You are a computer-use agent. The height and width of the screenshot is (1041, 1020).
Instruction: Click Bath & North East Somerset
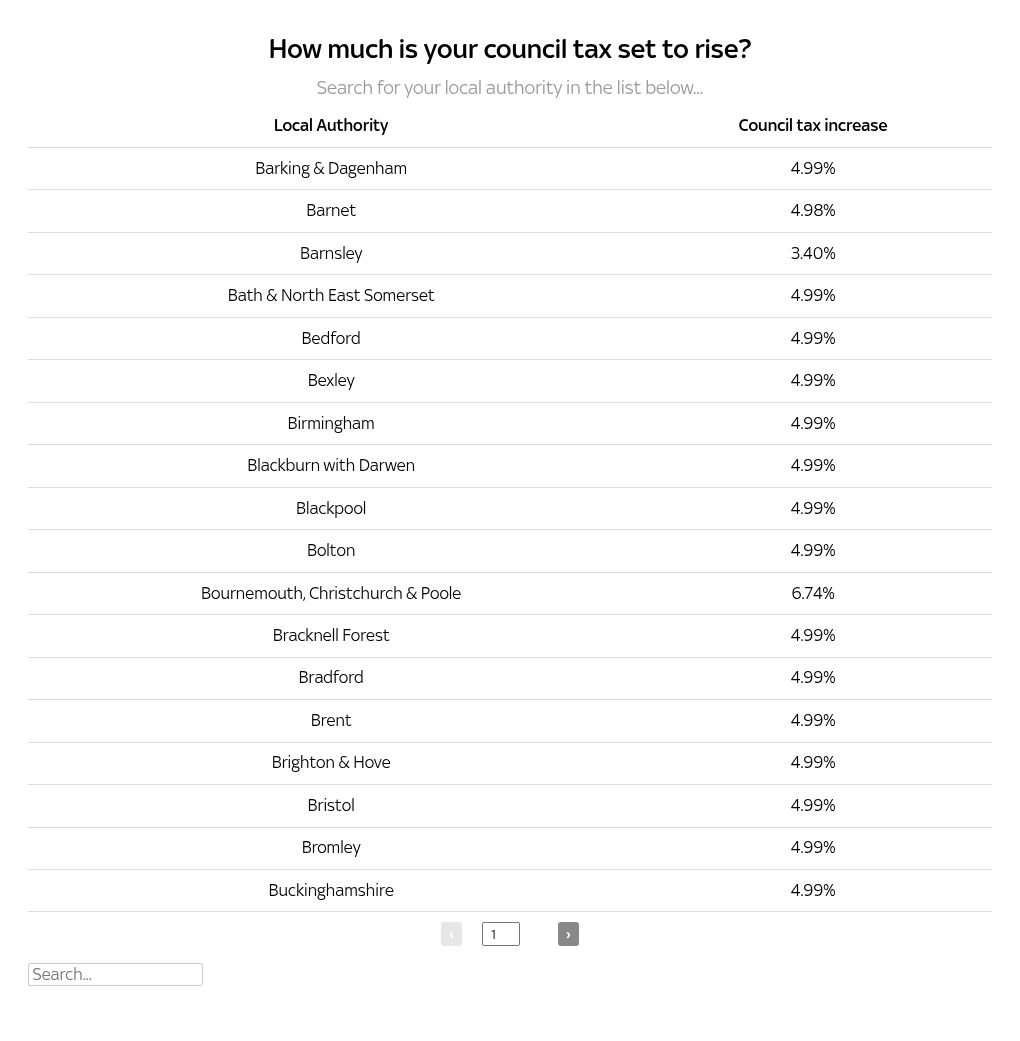point(331,296)
